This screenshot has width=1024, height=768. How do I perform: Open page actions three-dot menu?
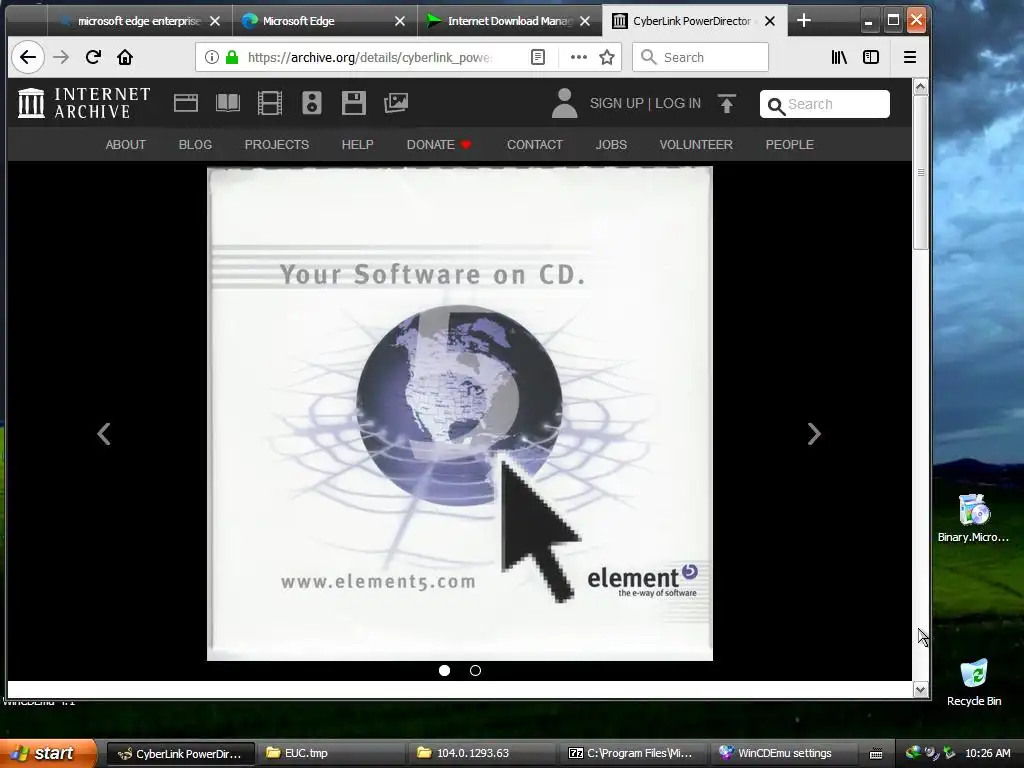(x=579, y=57)
